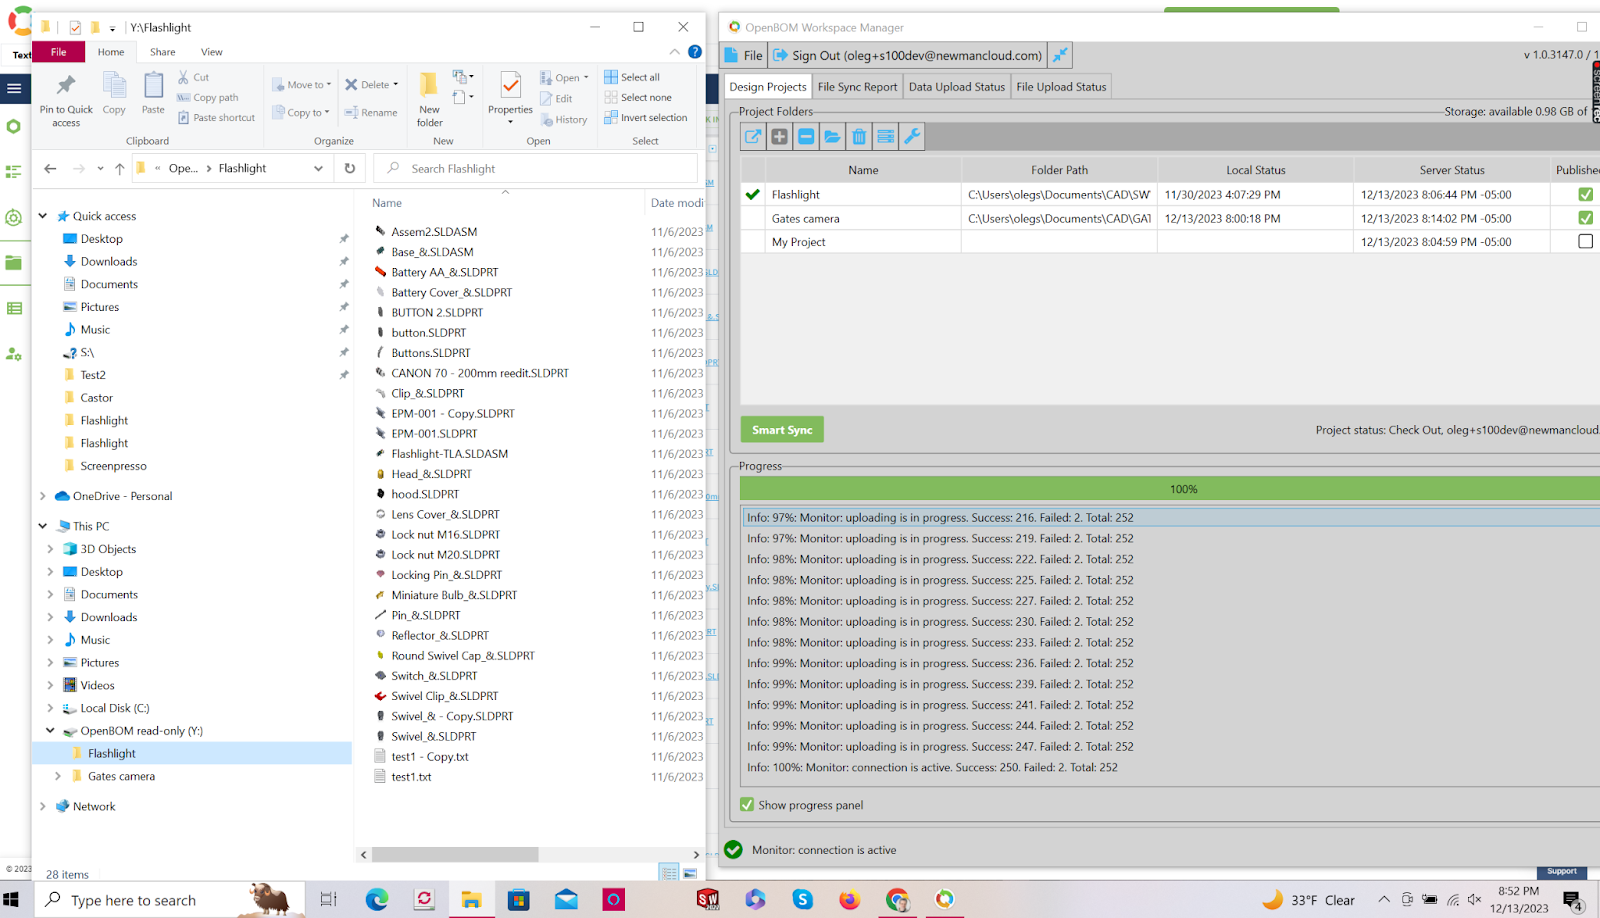Click the Rename button in Explorer ribbon
1600x918 pixels.
tap(371, 113)
